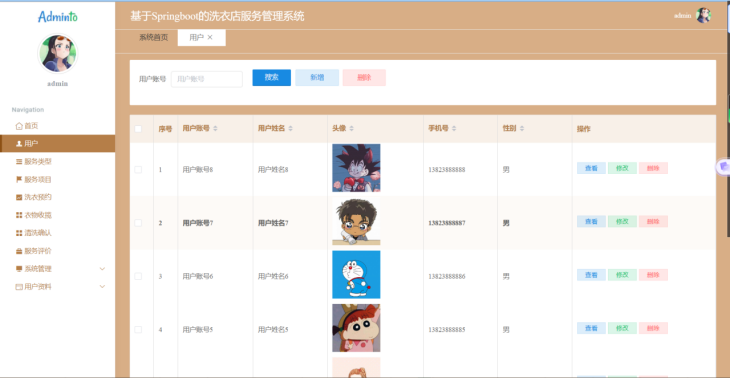Click the floating purple widget icon at right edge

724,167
